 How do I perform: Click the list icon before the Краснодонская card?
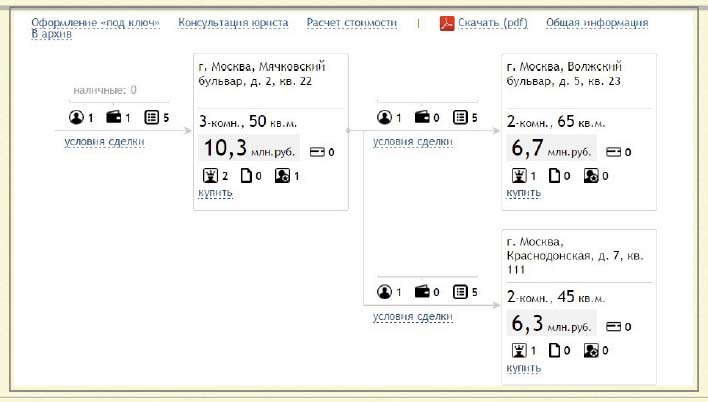460,292
